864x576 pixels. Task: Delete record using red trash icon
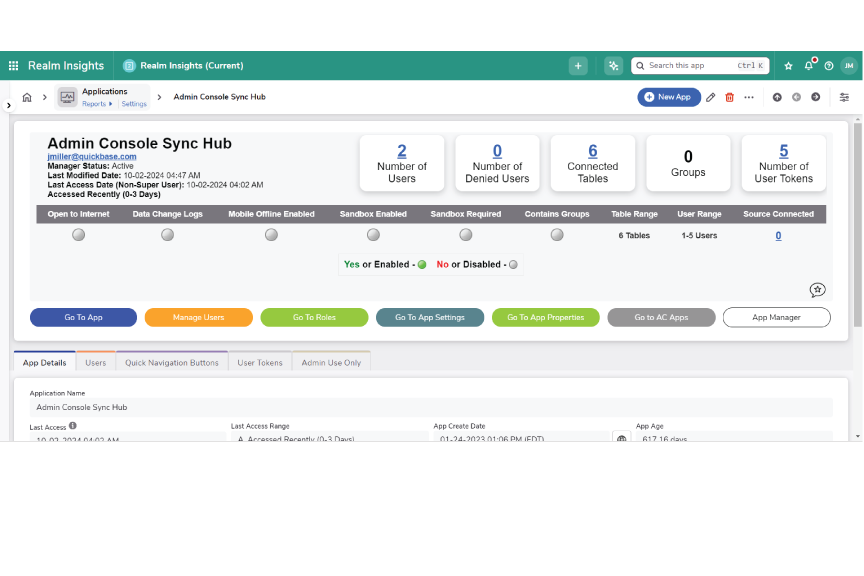pyautogui.click(x=729, y=97)
